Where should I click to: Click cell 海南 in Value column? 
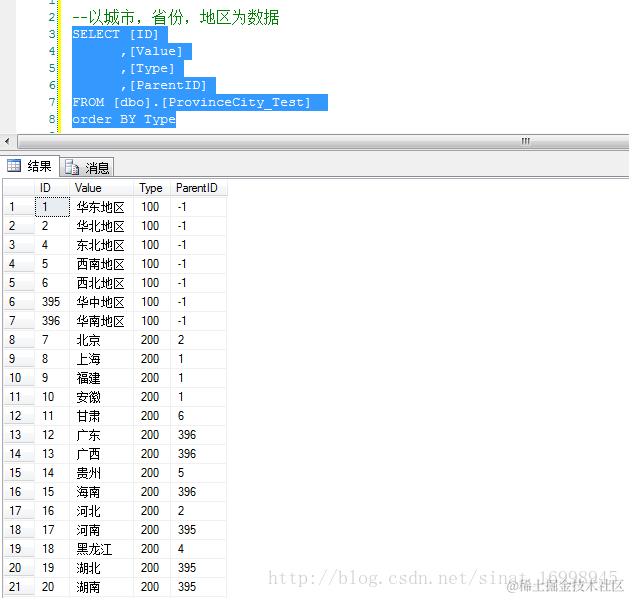[x=101, y=492]
